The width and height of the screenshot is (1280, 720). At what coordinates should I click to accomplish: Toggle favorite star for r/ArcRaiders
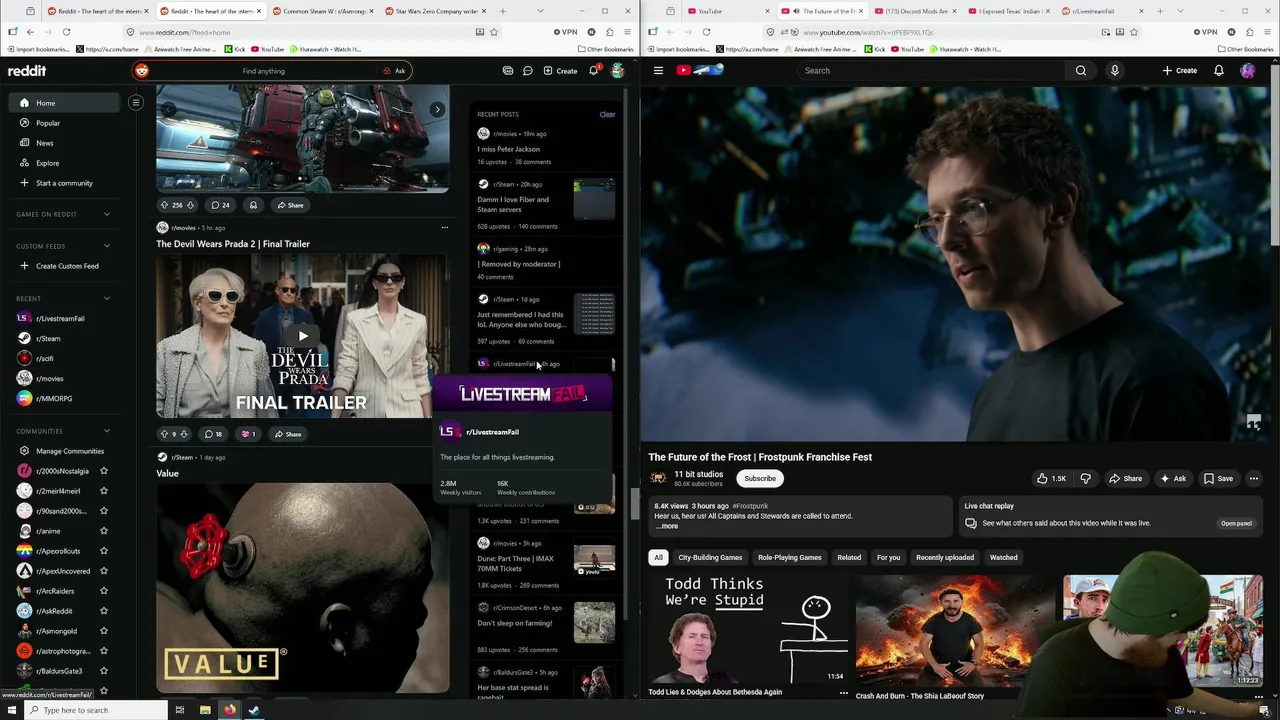coord(103,591)
